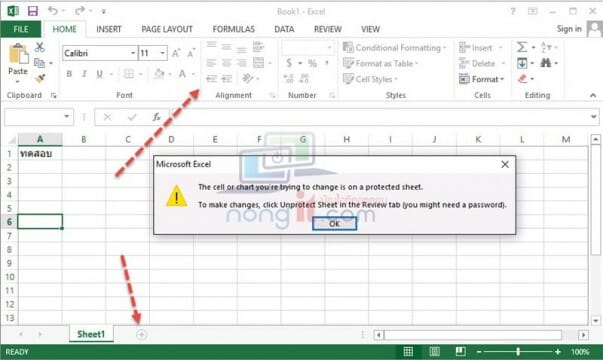This screenshot has width=603, height=360.
Task: Switch to the FORMULAS tab
Action: pos(233,29)
